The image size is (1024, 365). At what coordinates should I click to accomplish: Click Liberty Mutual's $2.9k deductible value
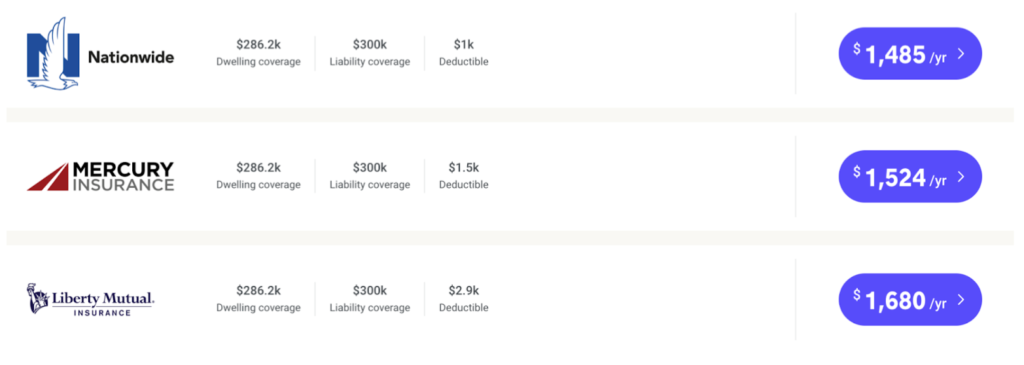pyautogui.click(x=464, y=290)
